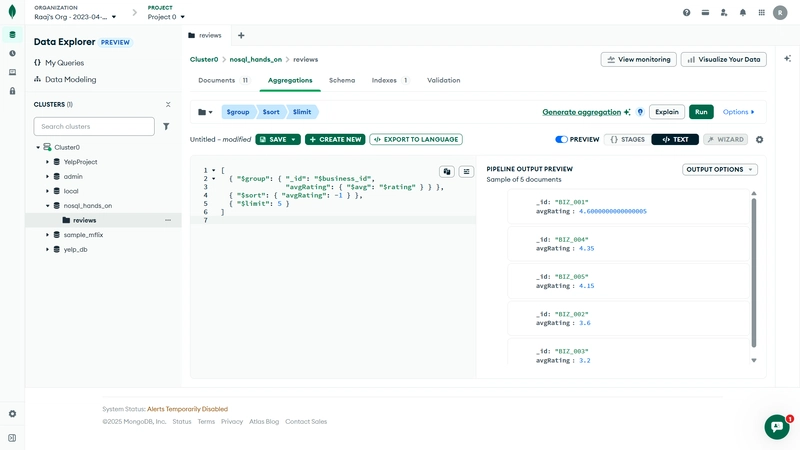The image size is (800, 450).
Task: Open the organization dropdown
Action: [x=75, y=17]
